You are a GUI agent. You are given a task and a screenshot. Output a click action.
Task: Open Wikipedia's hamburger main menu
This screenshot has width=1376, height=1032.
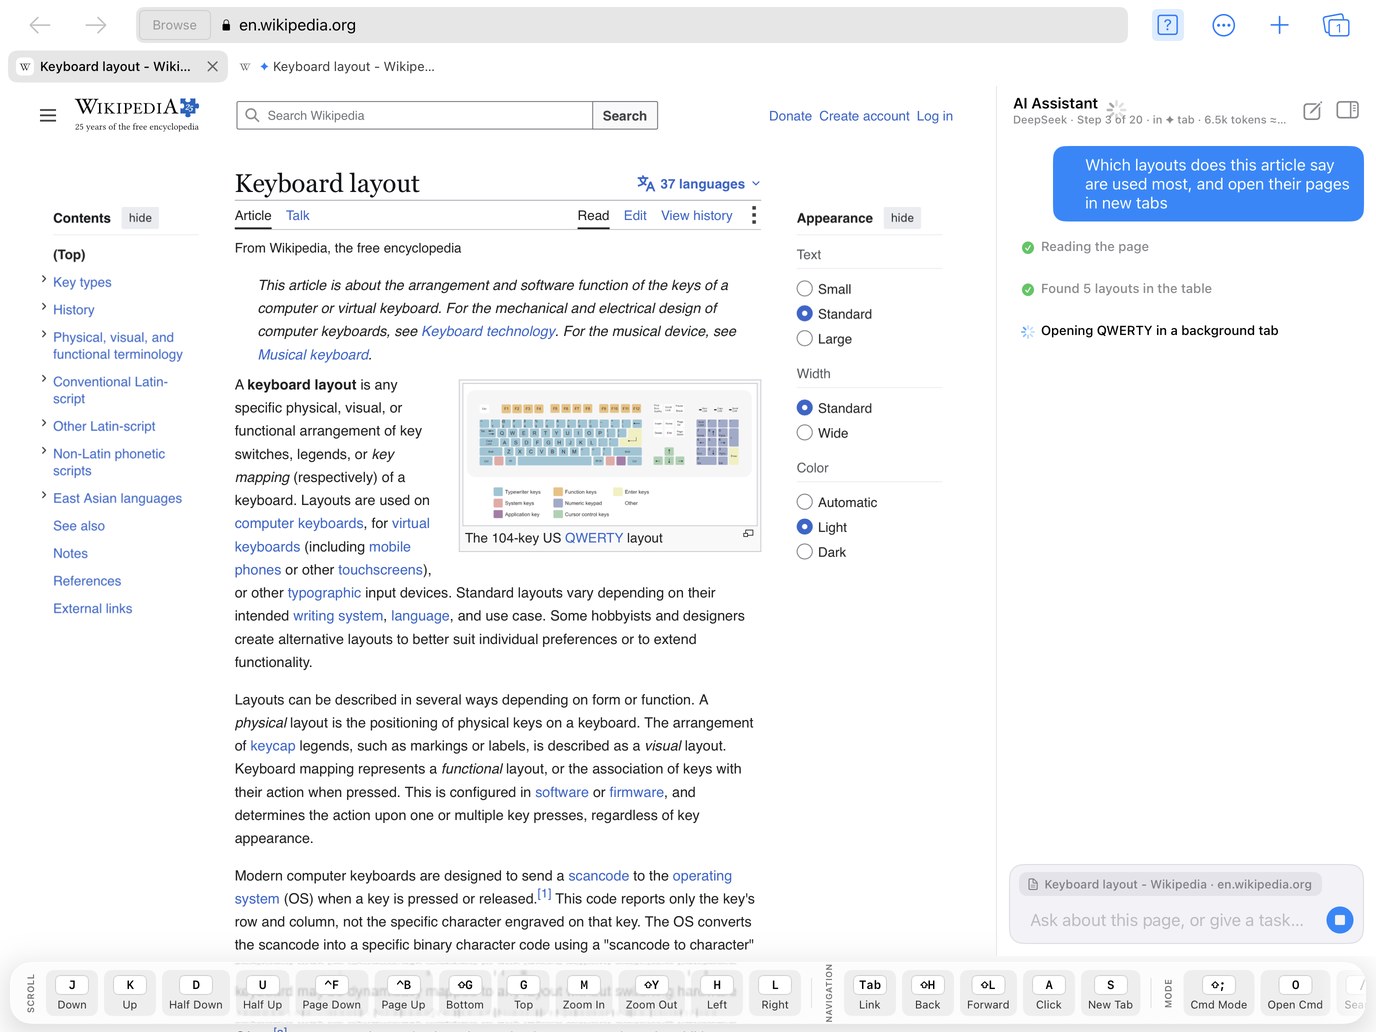tap(48, 116)
